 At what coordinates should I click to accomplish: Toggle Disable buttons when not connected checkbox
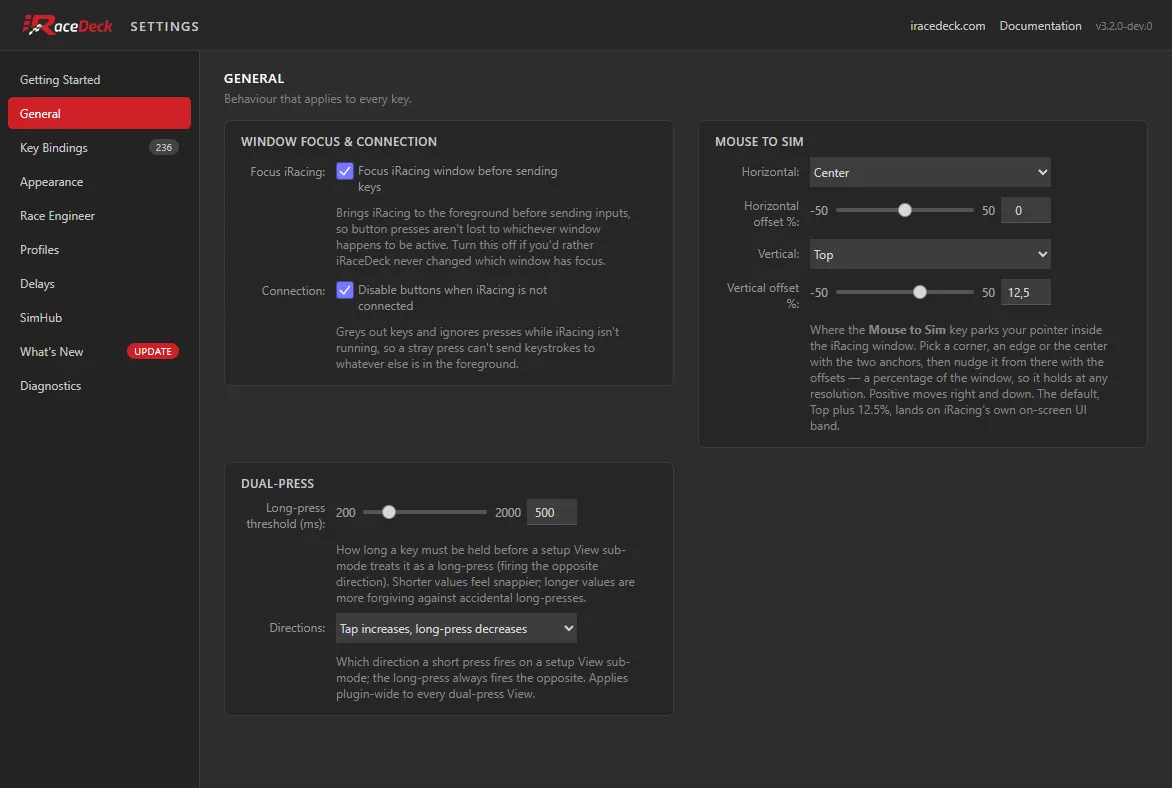click(345, 290)
